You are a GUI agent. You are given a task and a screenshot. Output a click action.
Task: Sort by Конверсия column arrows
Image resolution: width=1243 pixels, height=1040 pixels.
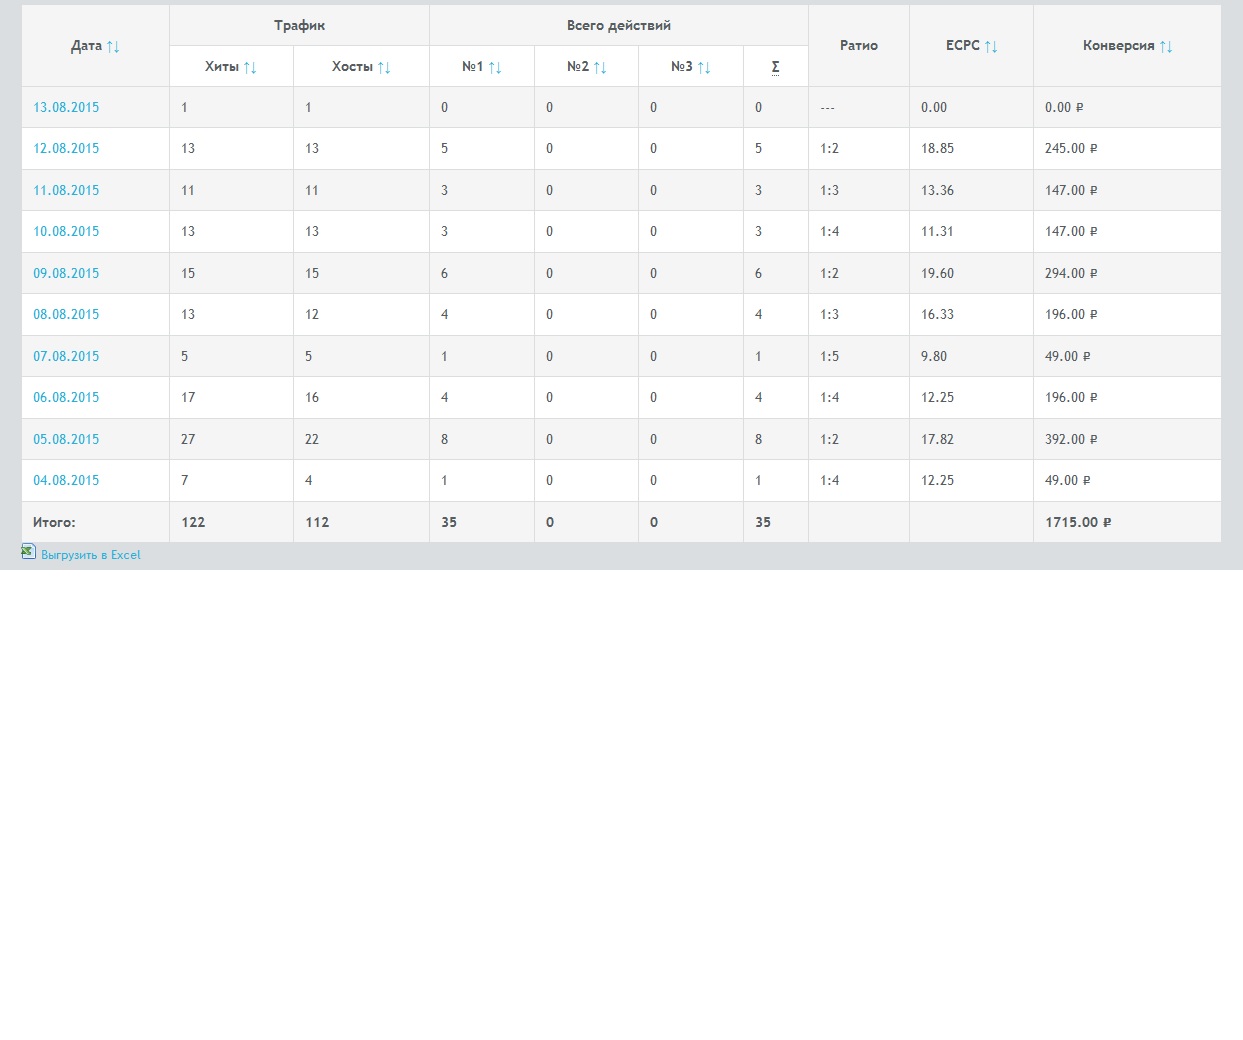(x=1166, y=47)
